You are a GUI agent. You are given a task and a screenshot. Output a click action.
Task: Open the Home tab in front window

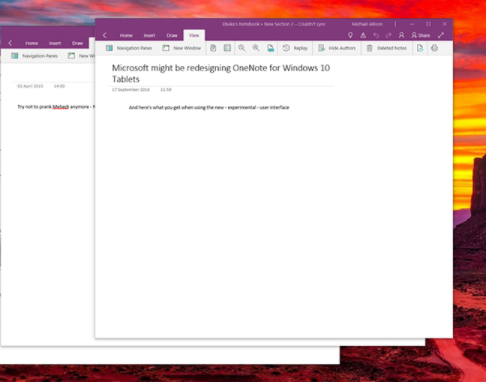[x=126, y=35]
